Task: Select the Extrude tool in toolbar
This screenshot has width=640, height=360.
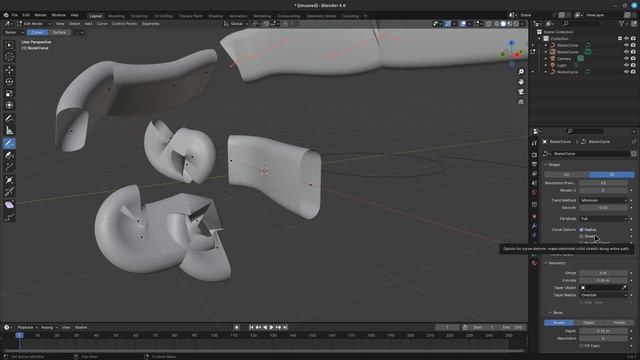Action: [9, 167]
